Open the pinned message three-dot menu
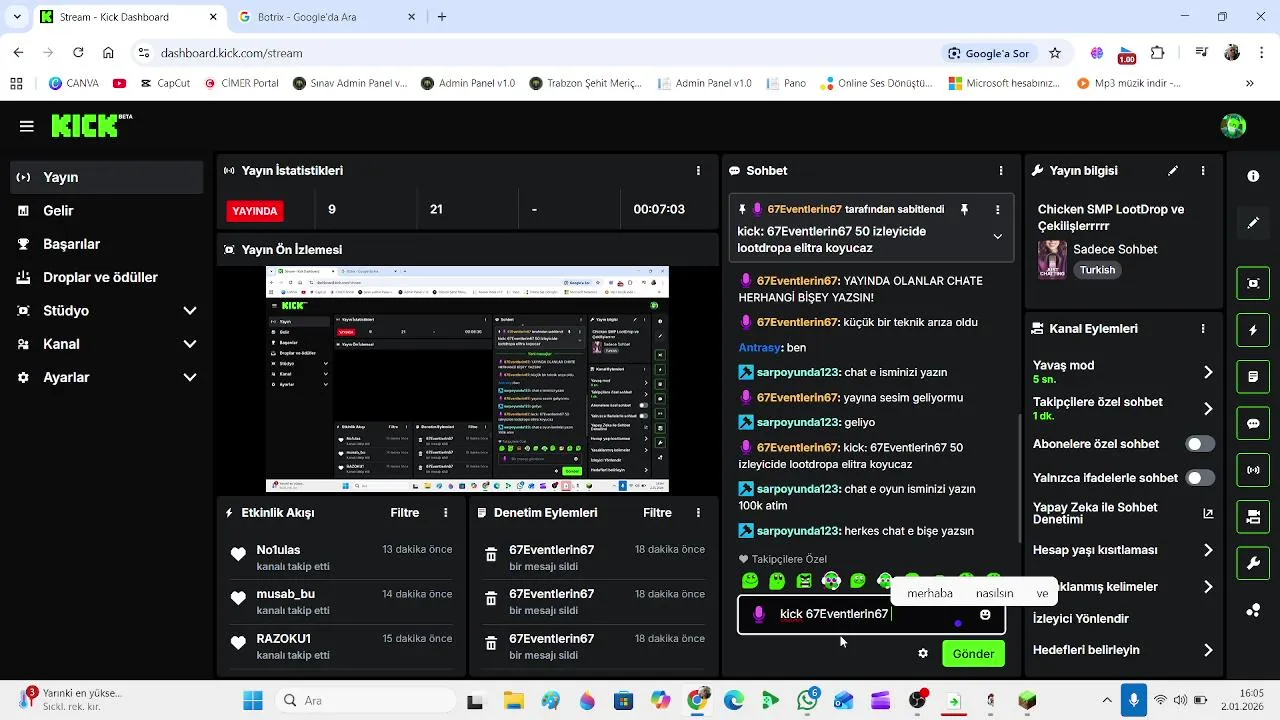Viewport: 1280px width, 720px height. click(997, 210)
